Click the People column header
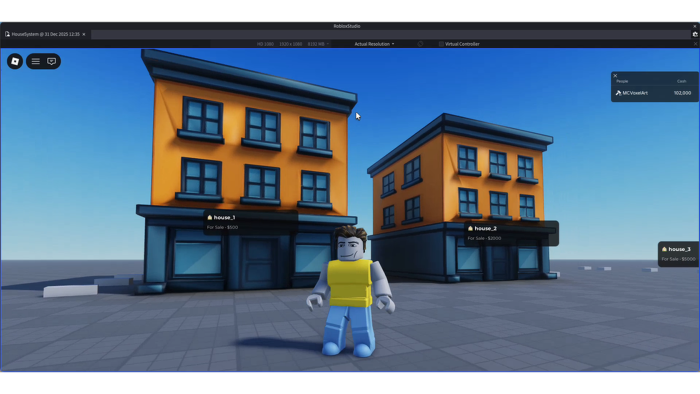Image resolution: width=700 pixels, height=394 pixels. 622,81
